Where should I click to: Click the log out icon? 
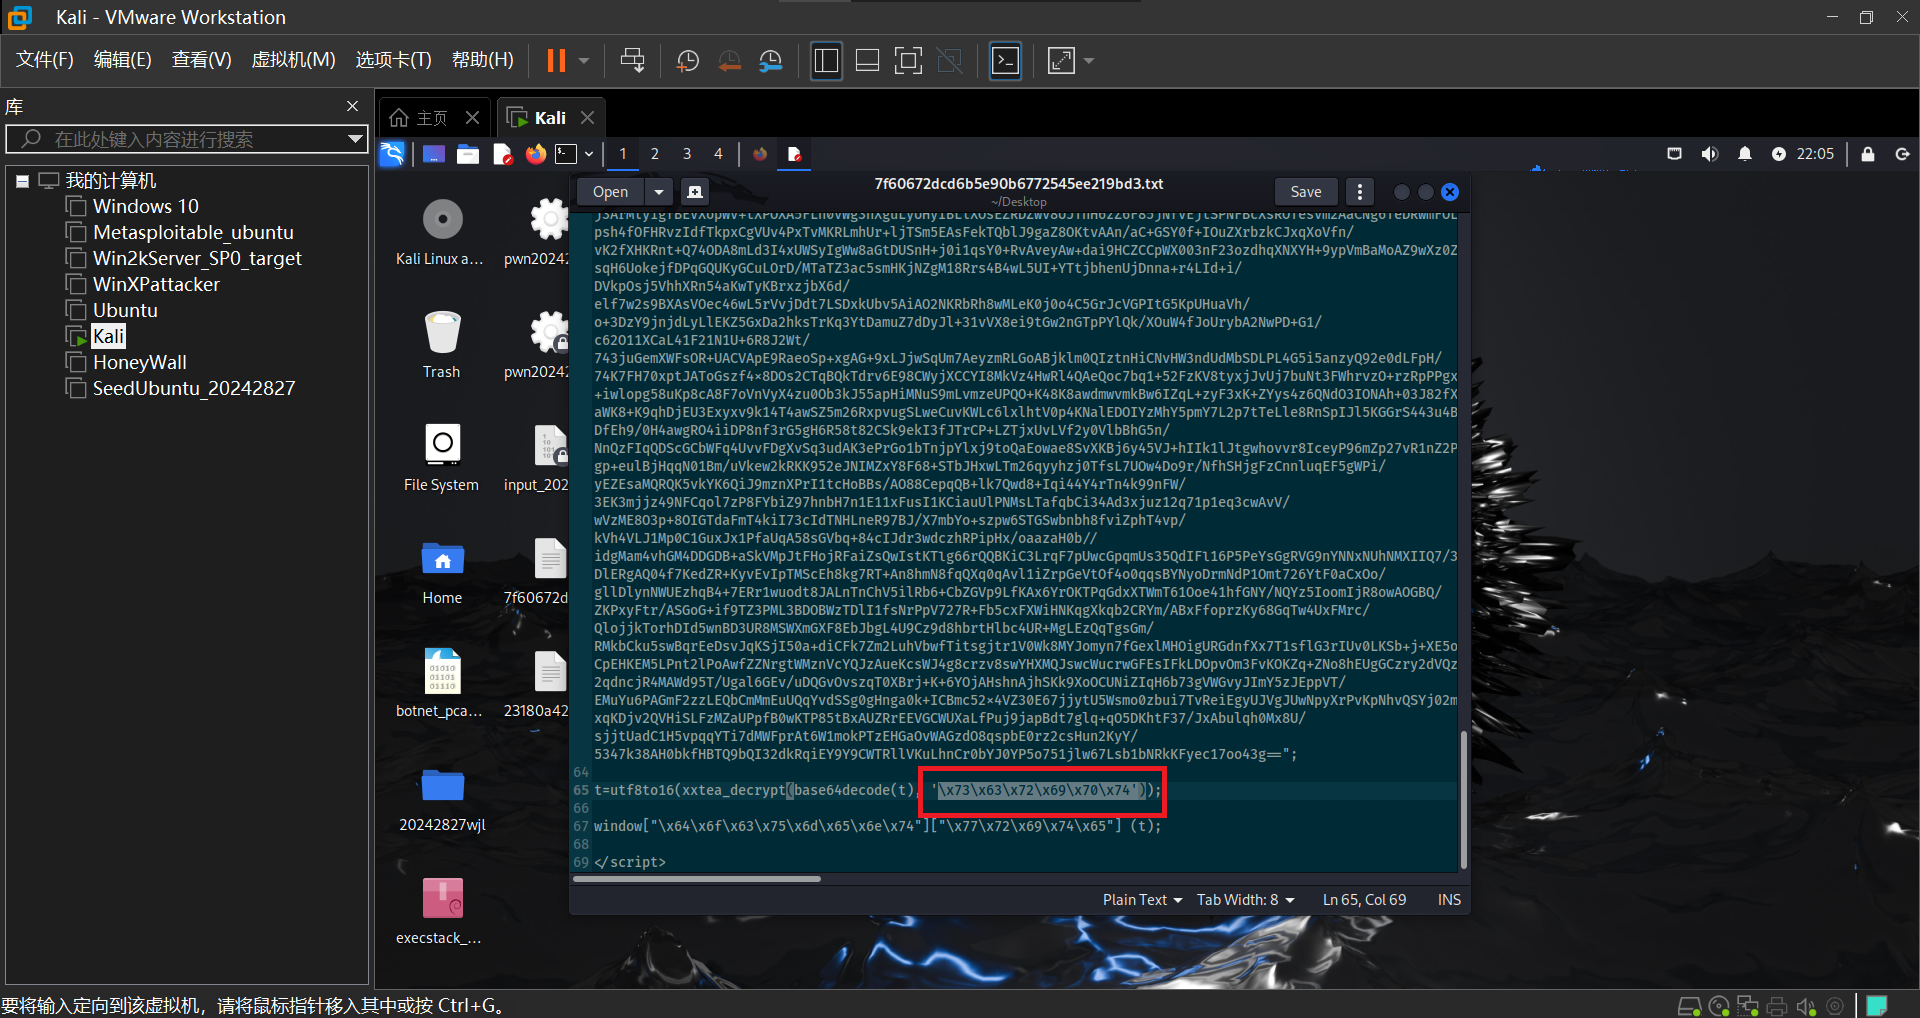click(1902, 154)
